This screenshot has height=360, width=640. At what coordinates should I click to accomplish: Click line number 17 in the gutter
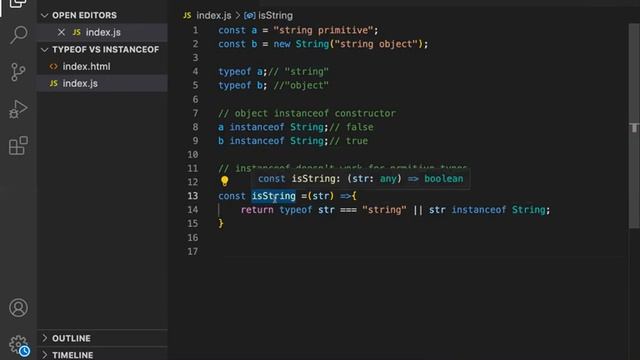tap(193, 251)
